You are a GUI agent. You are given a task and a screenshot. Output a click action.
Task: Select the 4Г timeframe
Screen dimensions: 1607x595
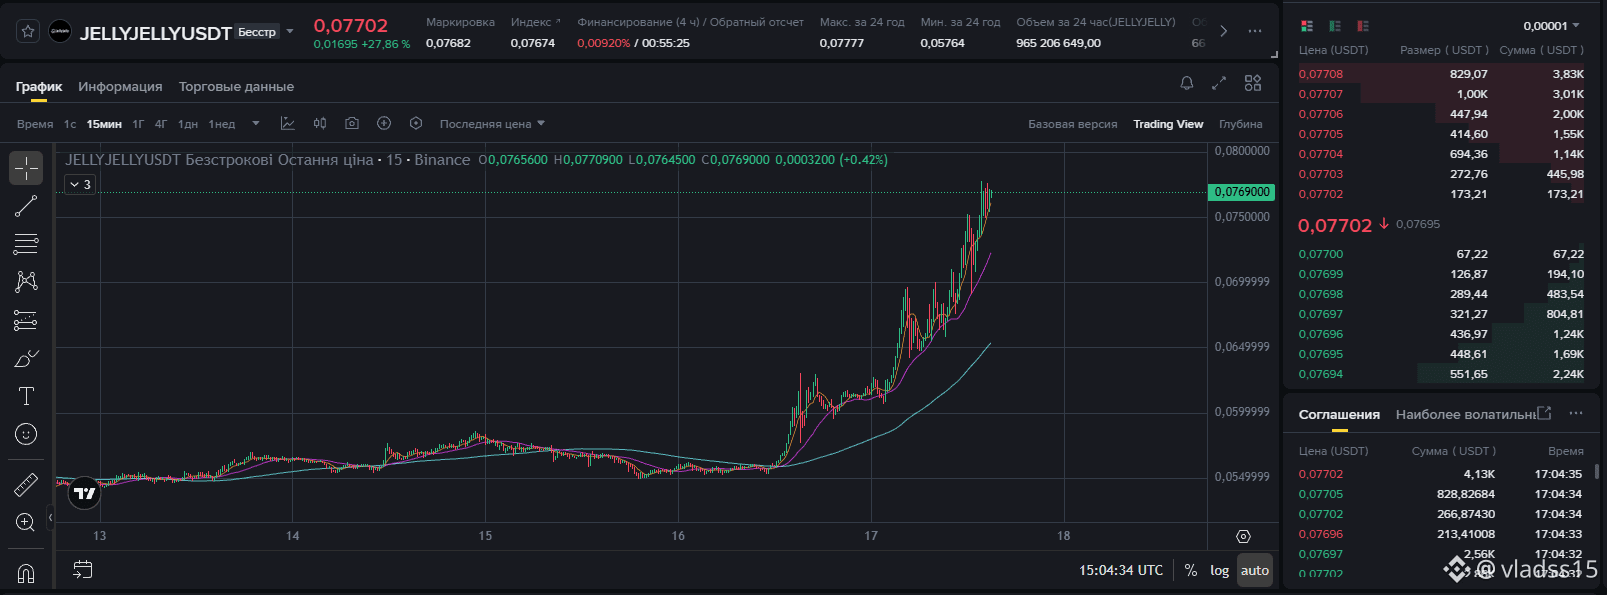pos(161,124)
